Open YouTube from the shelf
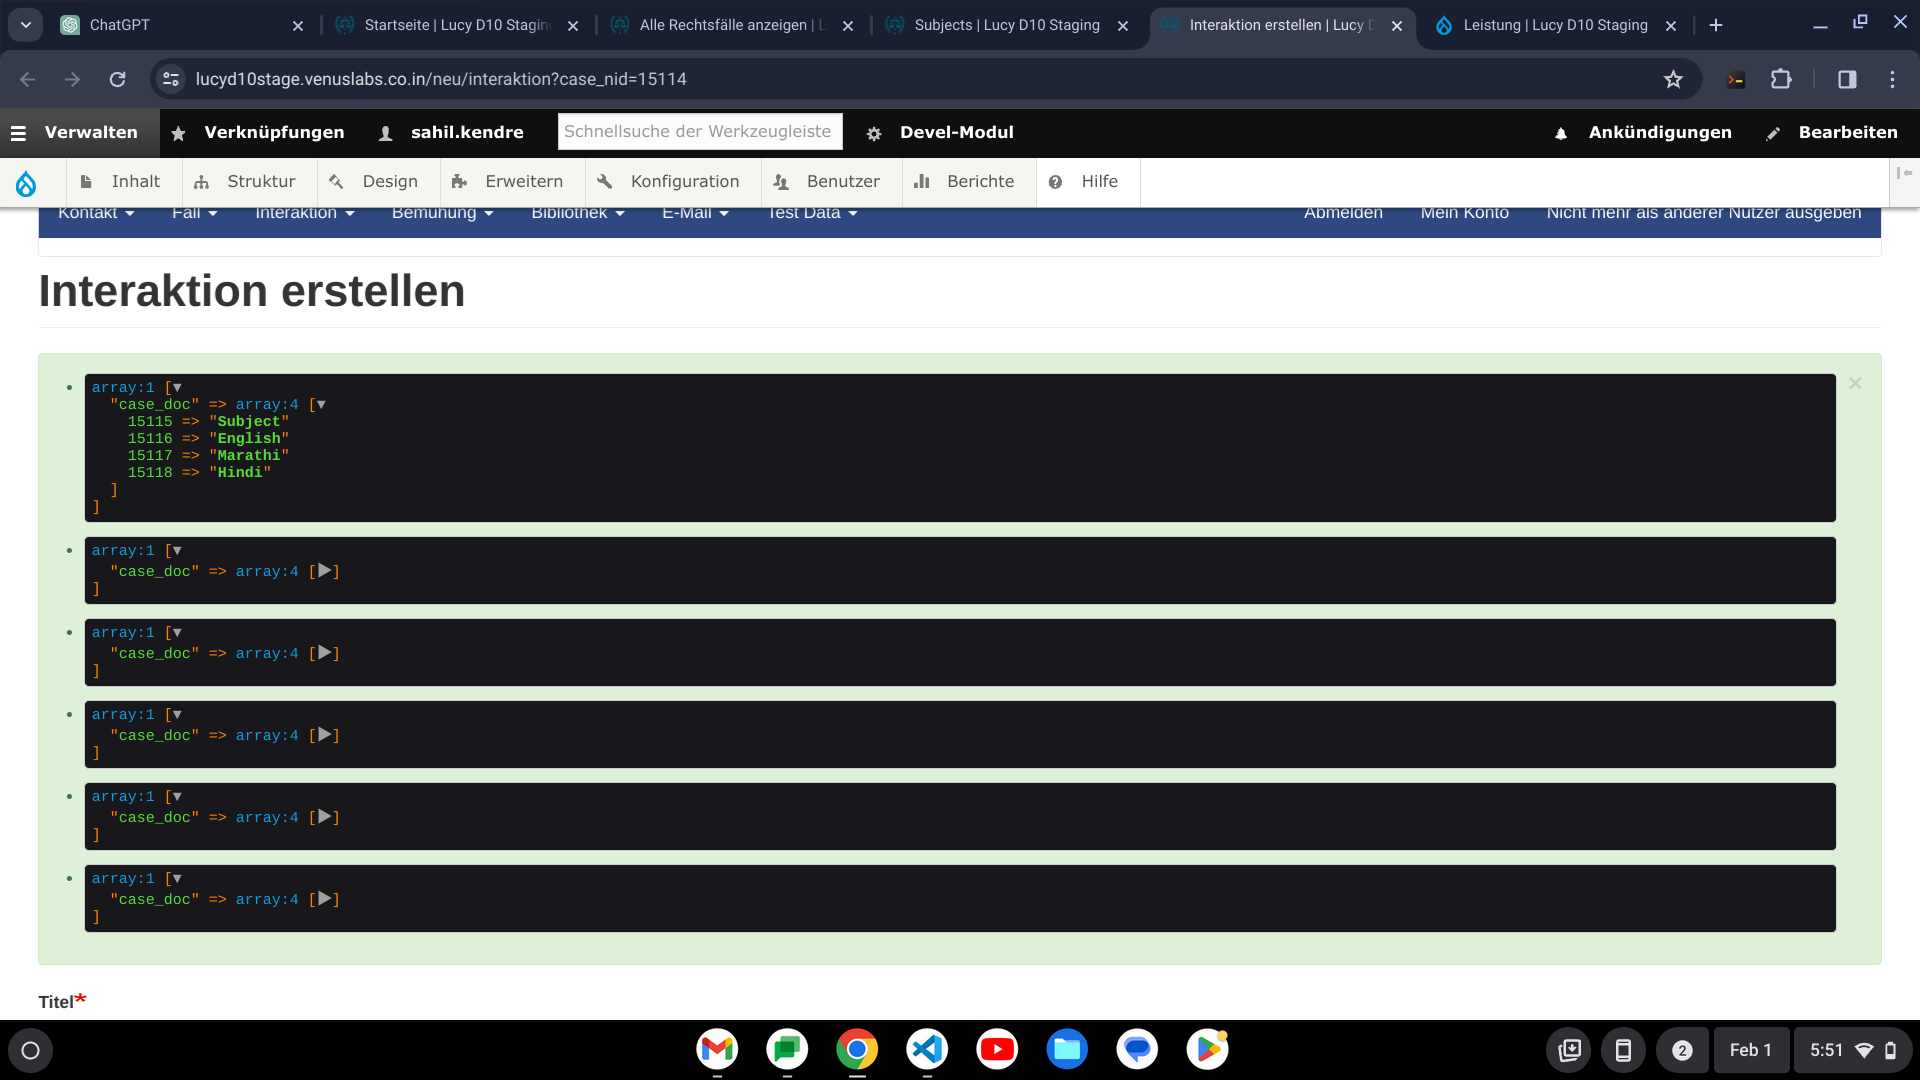 click(x=997, y=1049)
